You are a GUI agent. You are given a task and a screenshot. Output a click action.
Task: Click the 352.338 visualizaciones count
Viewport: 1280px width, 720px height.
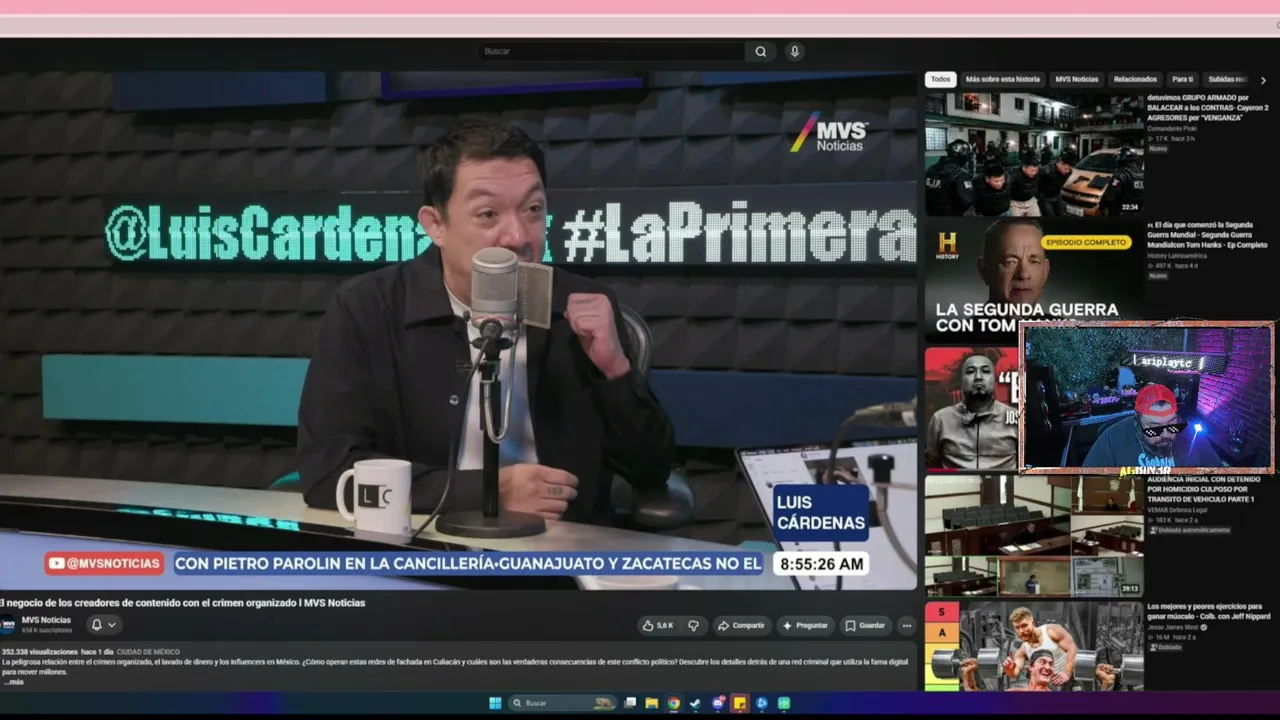[x=40, y=652]
